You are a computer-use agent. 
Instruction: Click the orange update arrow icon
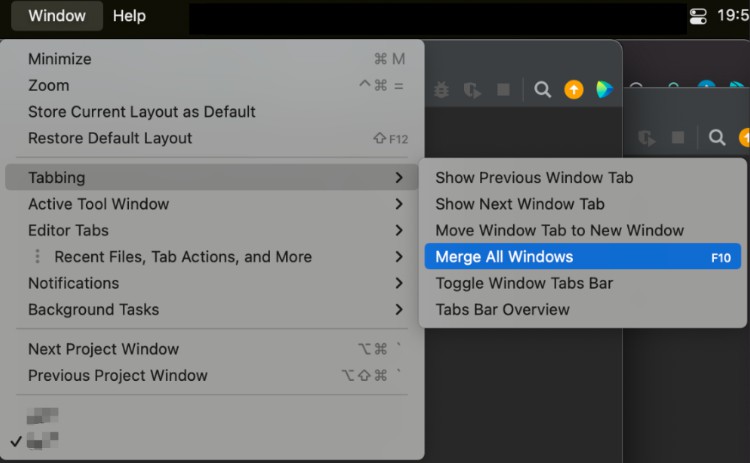click(x=574, y=89)
